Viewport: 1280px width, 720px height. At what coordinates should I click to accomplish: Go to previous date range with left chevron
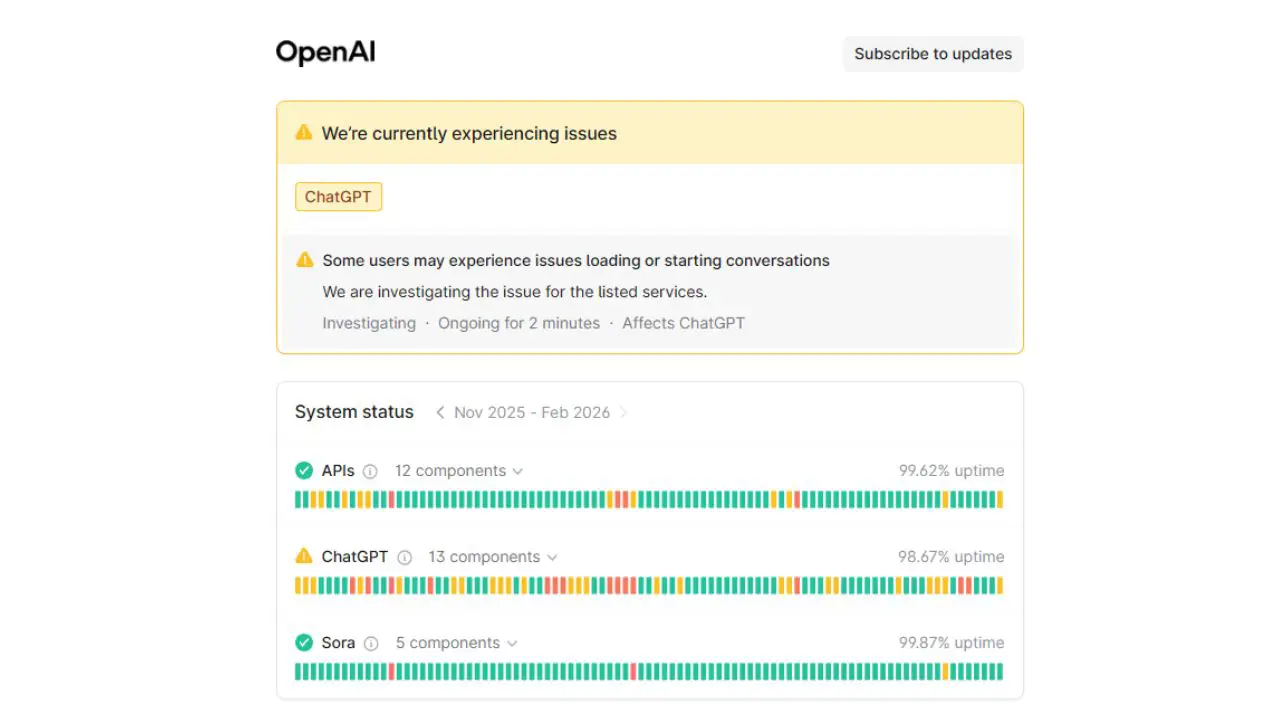coord(440,412)
